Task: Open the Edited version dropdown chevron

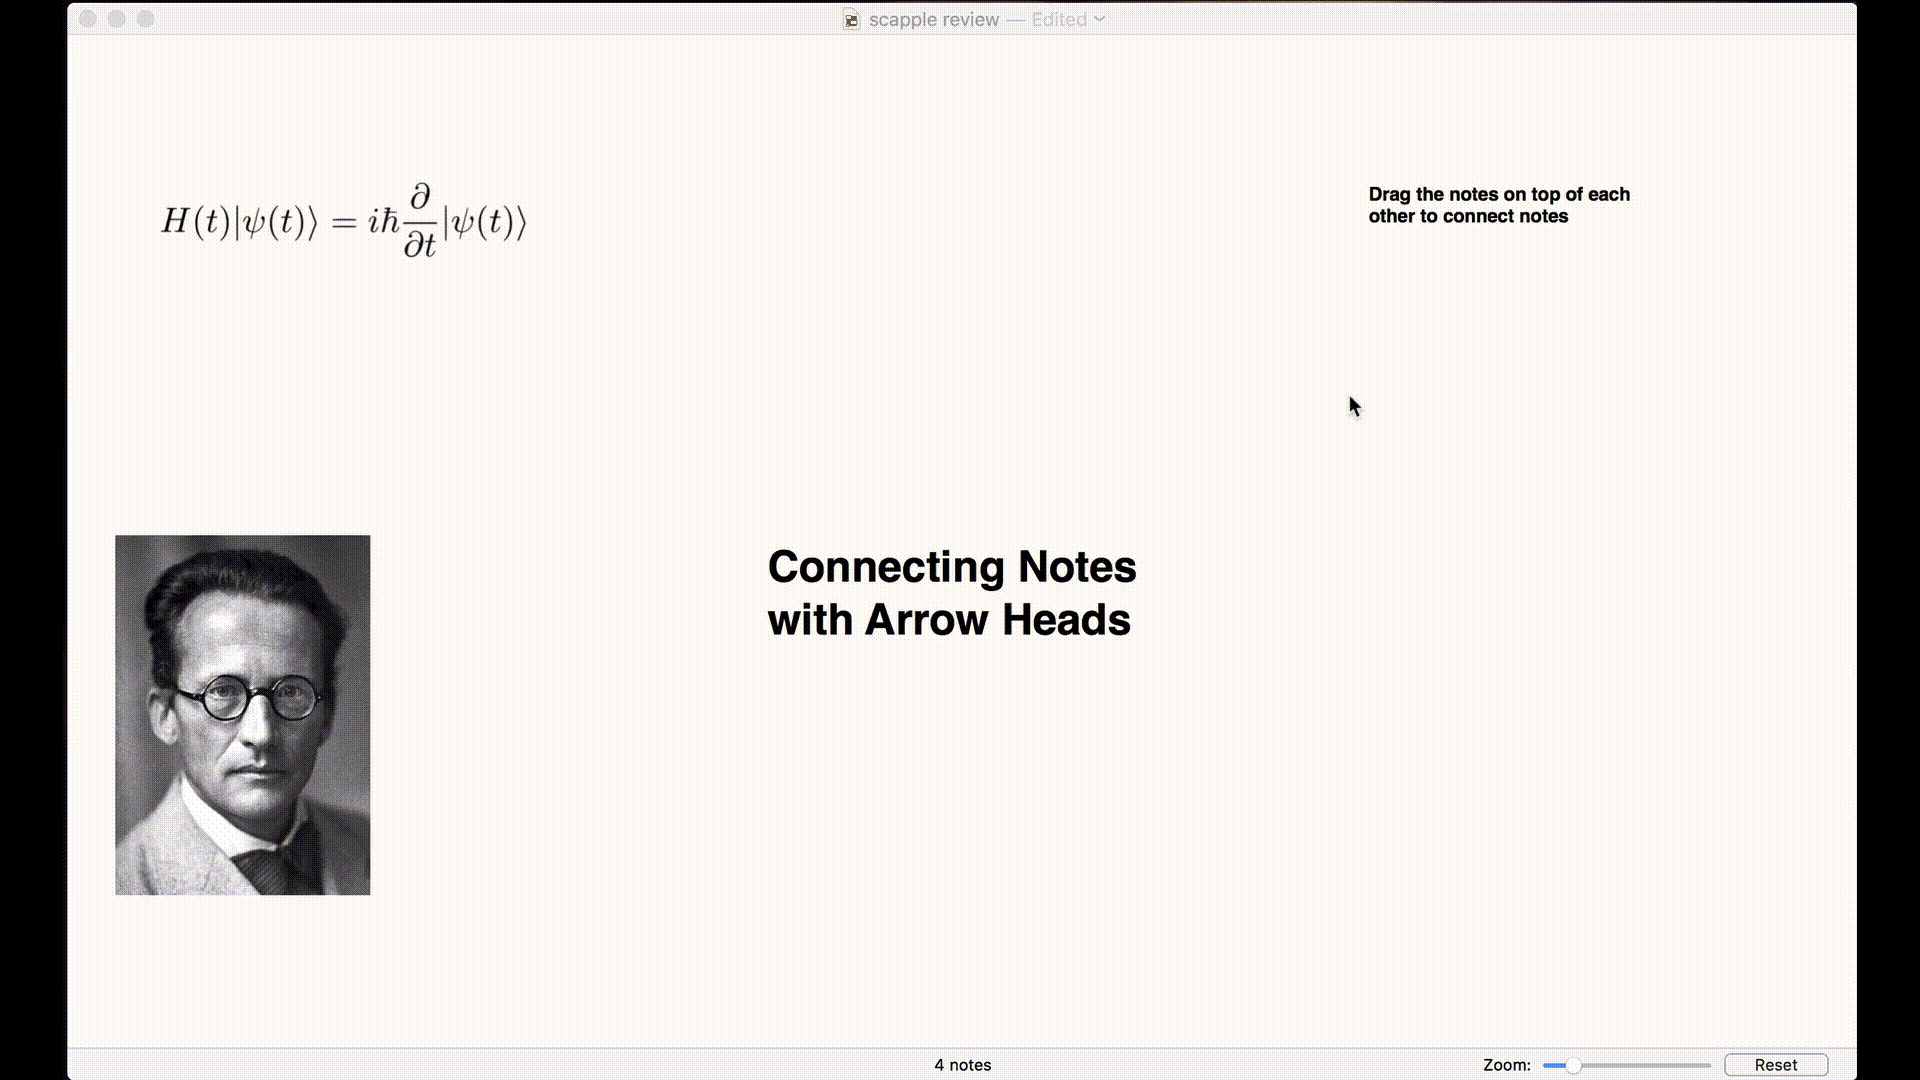Action: pos(1100,19)
